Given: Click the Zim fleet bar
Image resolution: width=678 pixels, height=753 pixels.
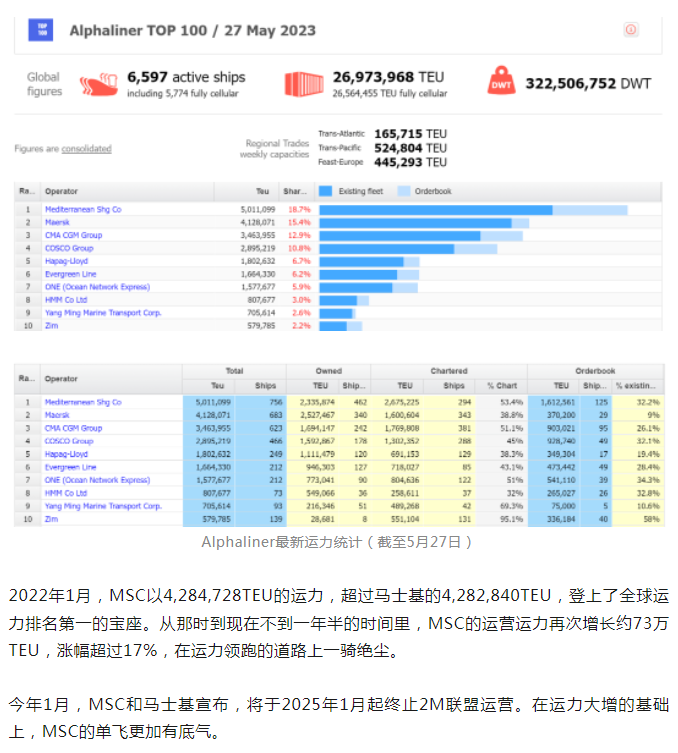Looking at the screenshot, I should (340, 326).
